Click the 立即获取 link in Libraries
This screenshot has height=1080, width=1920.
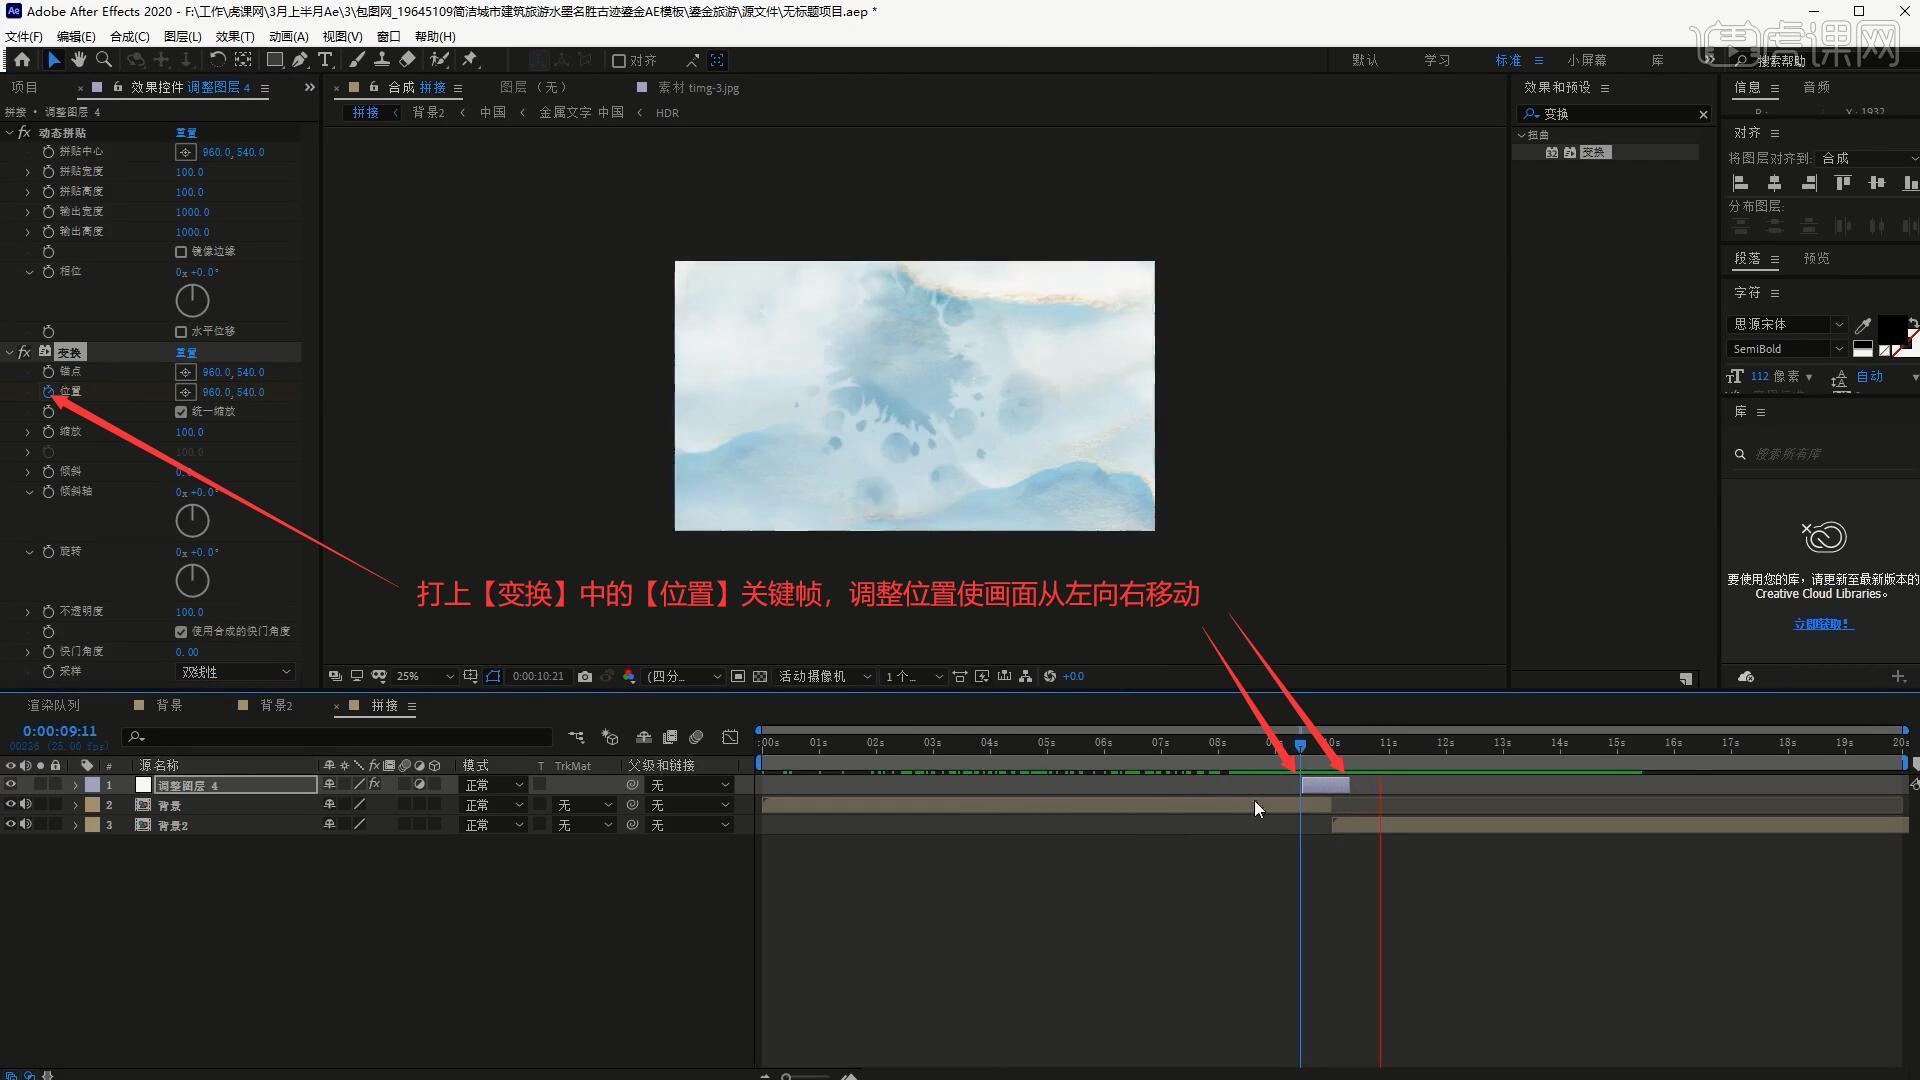click(1822, 624)
